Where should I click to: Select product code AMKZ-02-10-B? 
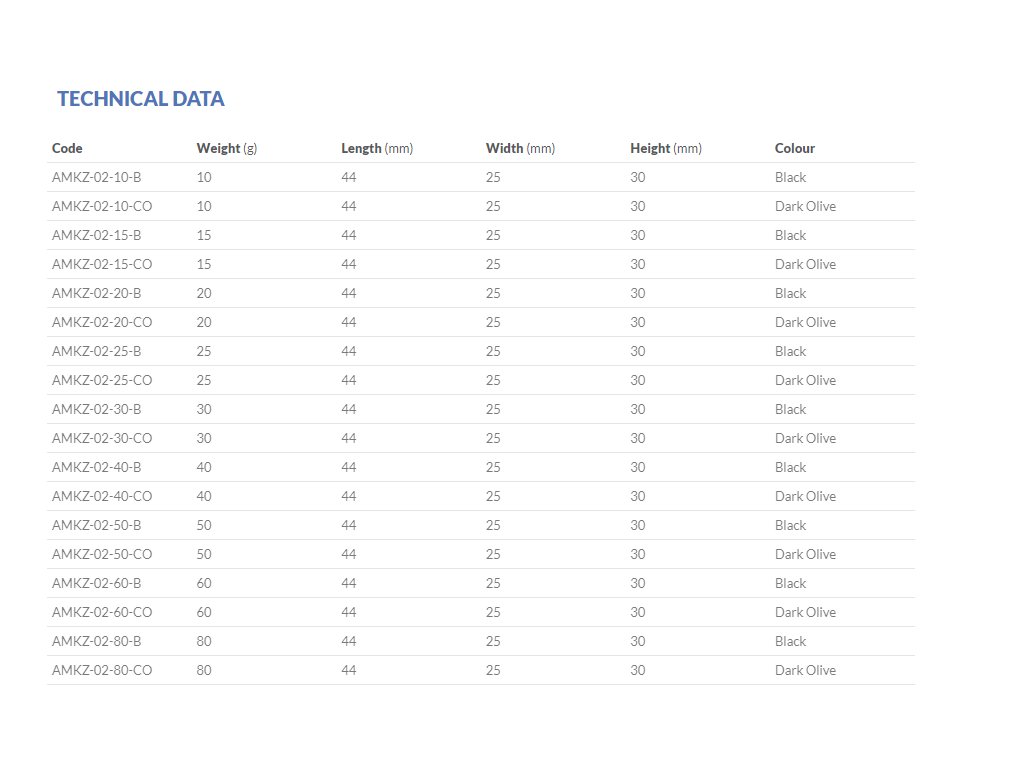click(96, 177)
